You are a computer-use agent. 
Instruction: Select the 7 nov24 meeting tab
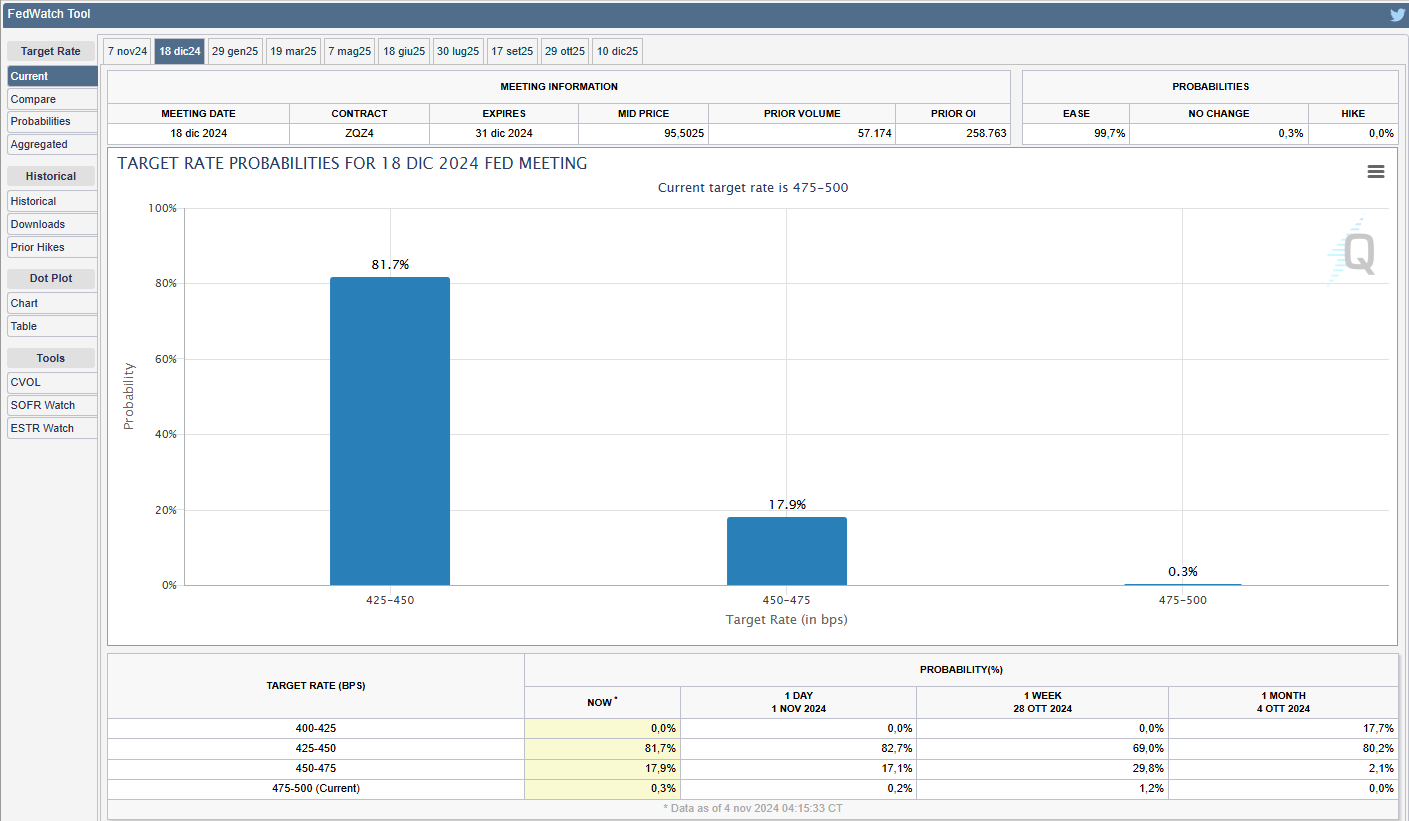point(128,51)
